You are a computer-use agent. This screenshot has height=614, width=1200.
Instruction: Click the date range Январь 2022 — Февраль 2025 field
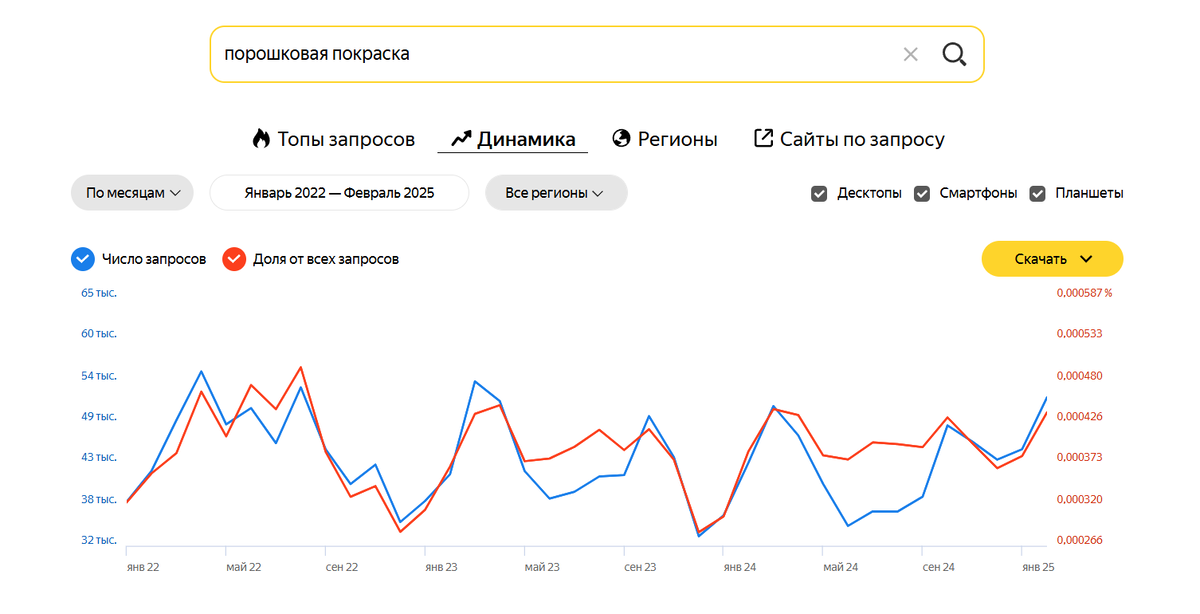click(339, 192)
